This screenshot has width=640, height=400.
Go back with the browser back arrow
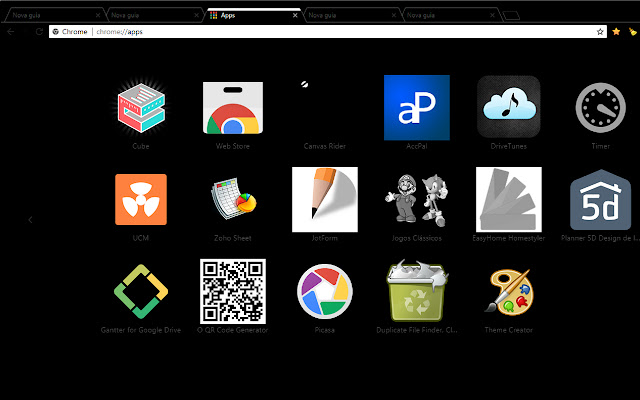11,31
